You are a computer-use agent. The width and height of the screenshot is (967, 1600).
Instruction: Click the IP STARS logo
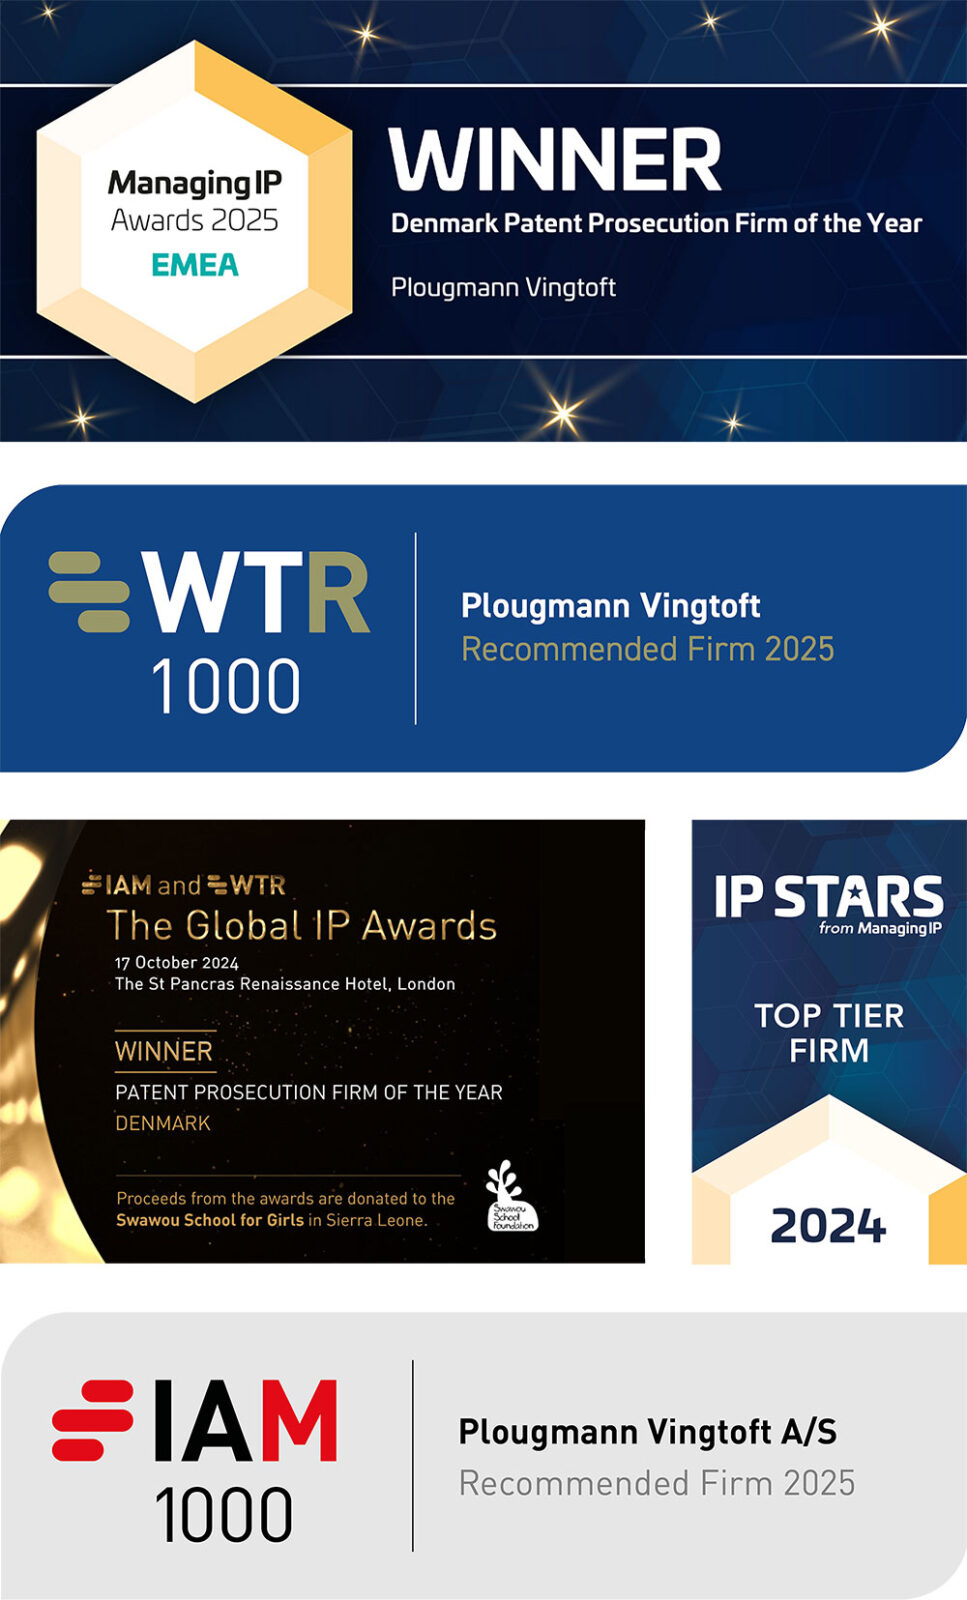pos(828,905)
